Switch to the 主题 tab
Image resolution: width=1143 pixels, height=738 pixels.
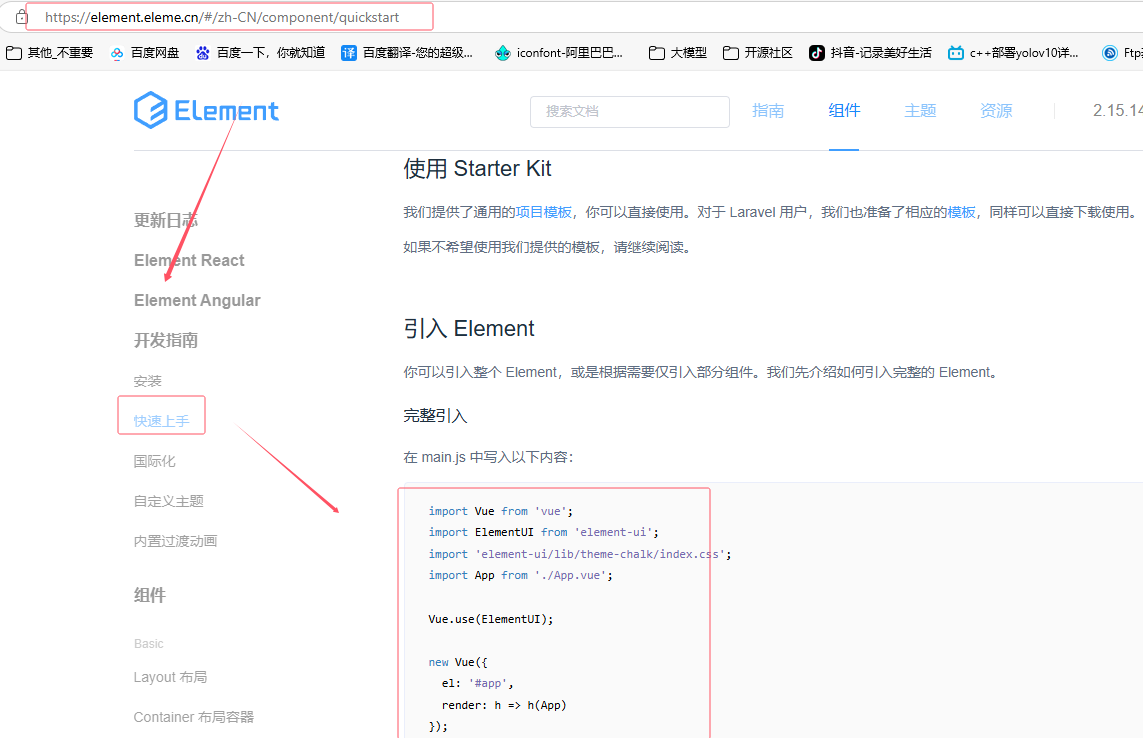[920, 111]
